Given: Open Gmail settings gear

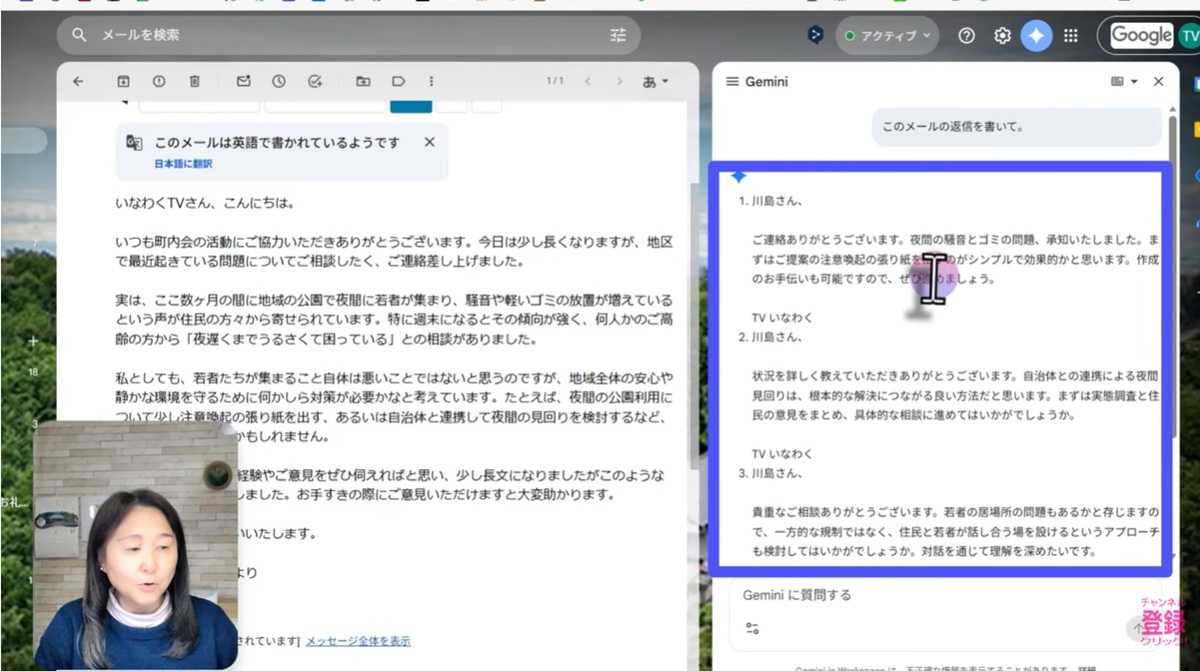Looking at the screenshot, I should tap(1002, 35).
